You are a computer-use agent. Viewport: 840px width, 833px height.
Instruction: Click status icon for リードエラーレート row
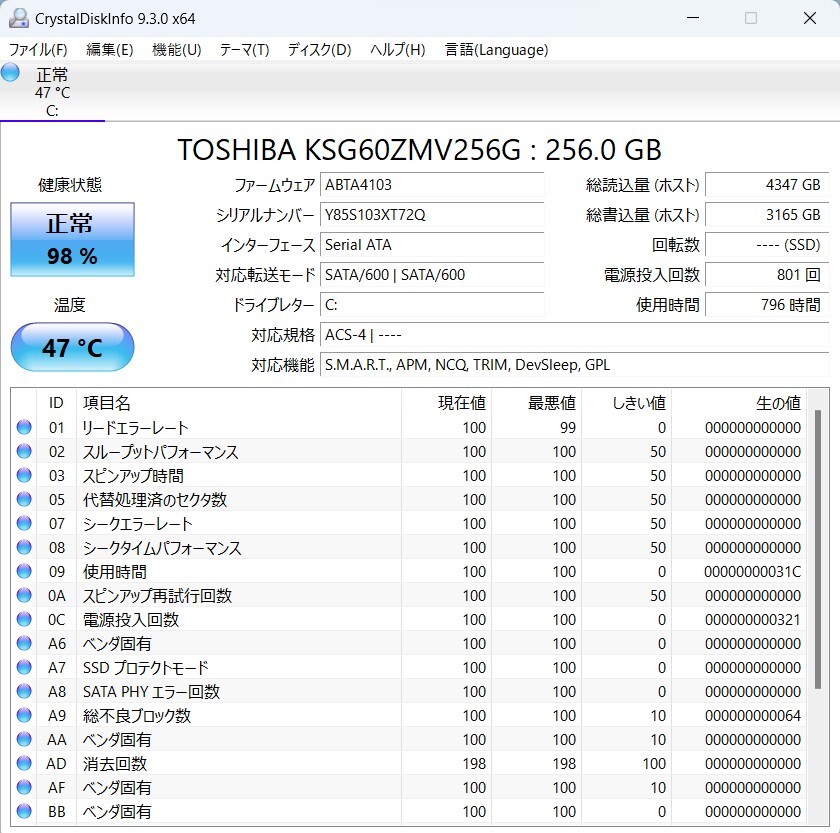click(24, 428)
